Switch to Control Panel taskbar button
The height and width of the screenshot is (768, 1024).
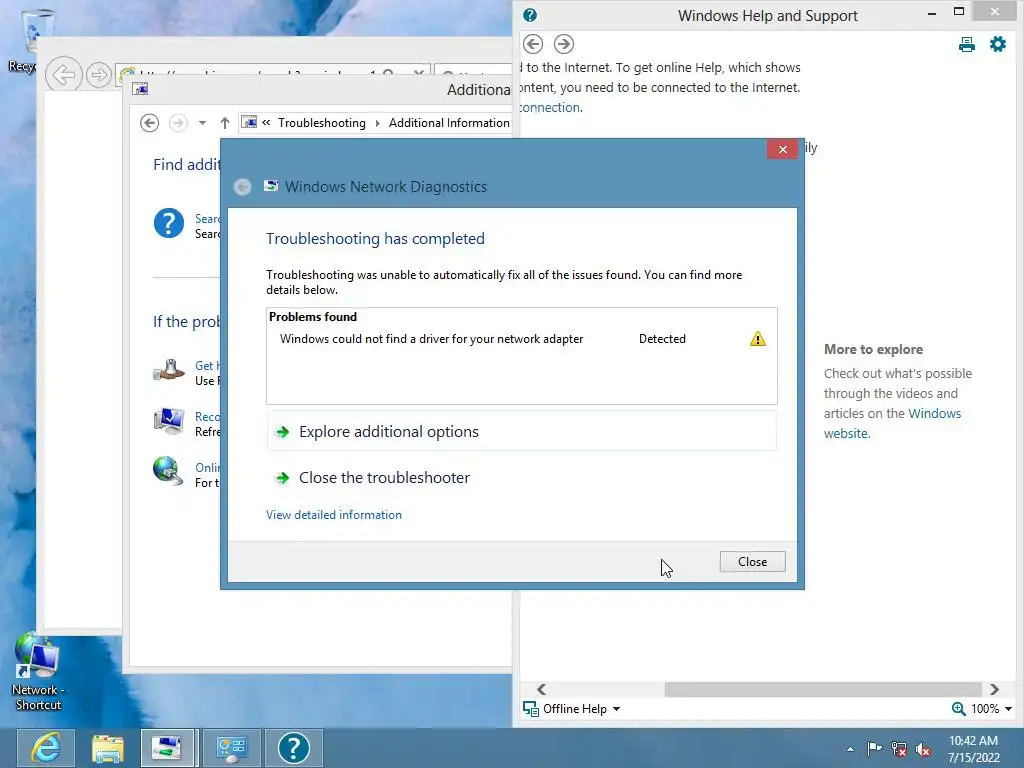(x=231, y=748)
